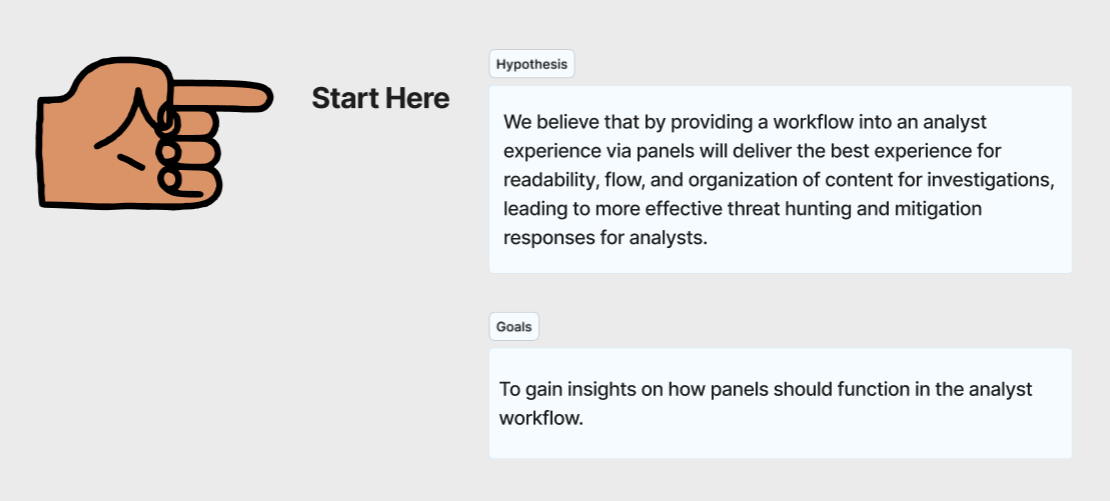Click the word "workflow." ending the goals text

(541, 418)
